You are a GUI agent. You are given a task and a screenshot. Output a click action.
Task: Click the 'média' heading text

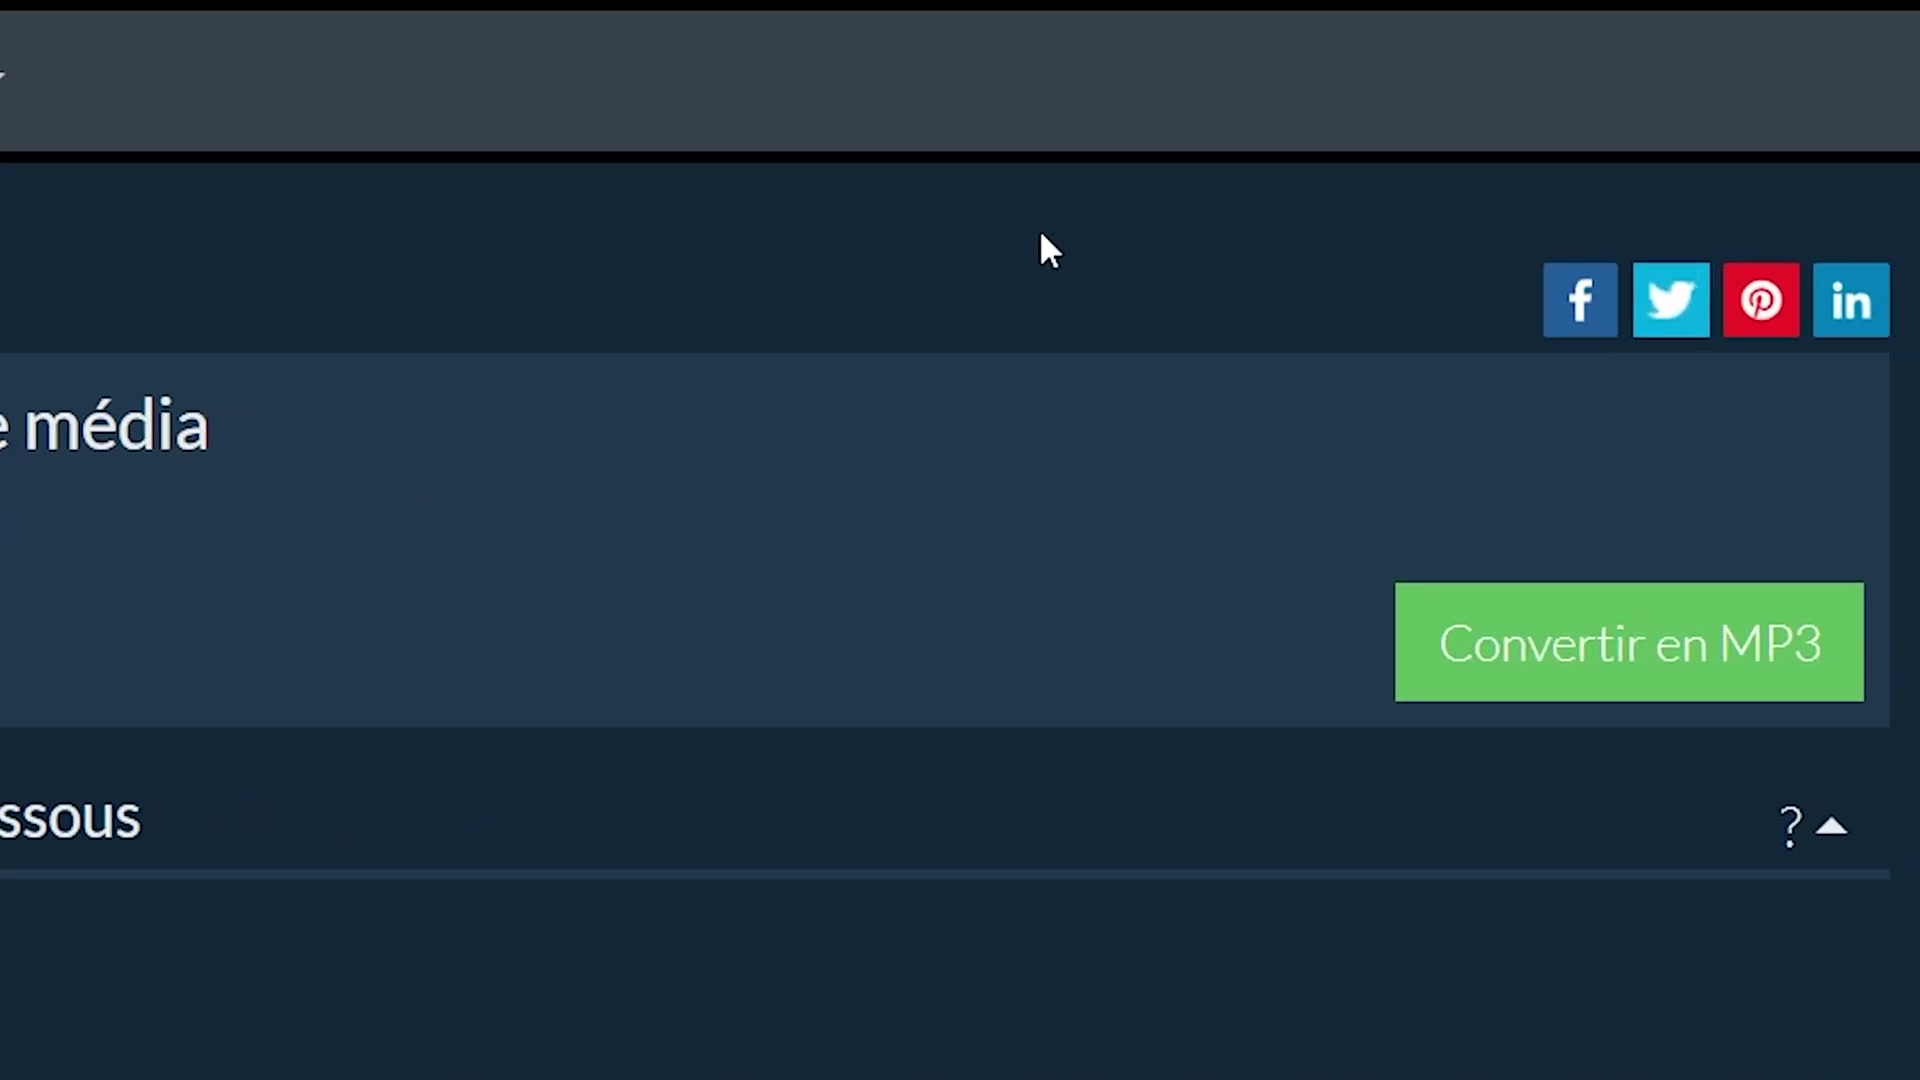115,426
